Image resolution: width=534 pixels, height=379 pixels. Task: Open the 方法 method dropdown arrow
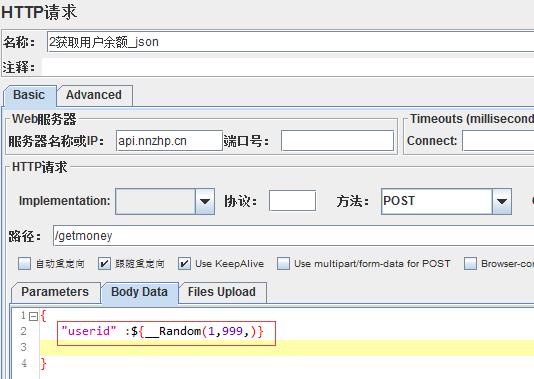pyautogui.click(x=502, y=201)
